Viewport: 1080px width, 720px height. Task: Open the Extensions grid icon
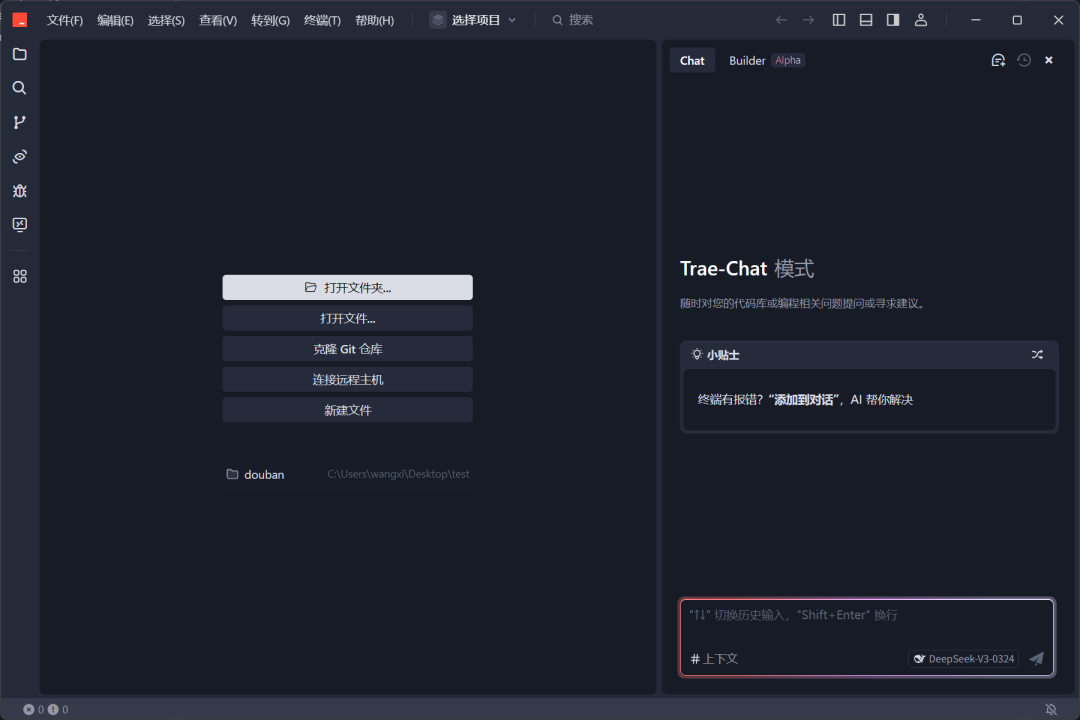coord(20,276)
